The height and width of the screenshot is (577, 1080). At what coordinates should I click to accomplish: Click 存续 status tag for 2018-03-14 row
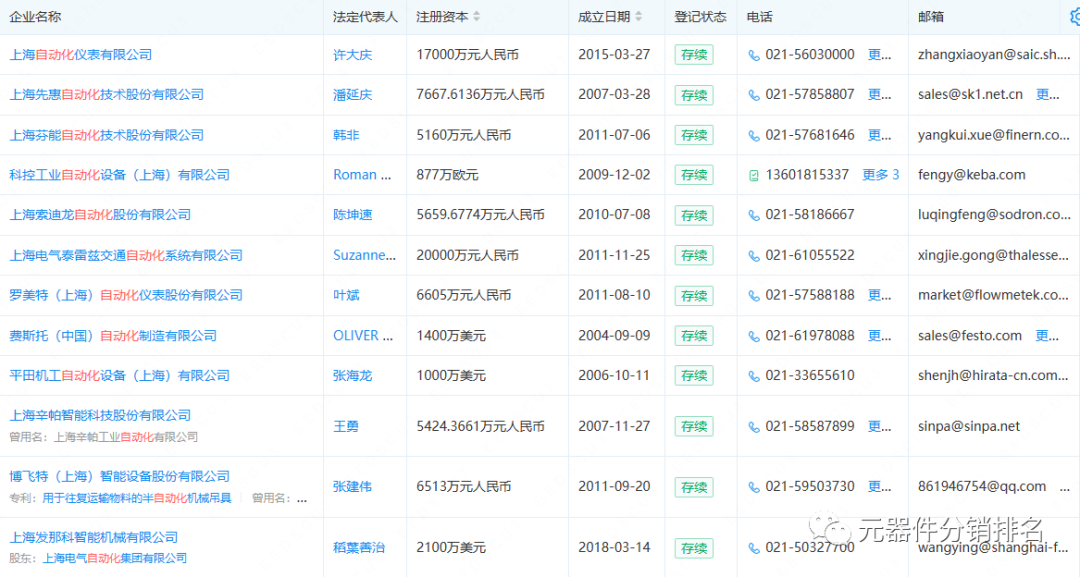pos(694,548)
